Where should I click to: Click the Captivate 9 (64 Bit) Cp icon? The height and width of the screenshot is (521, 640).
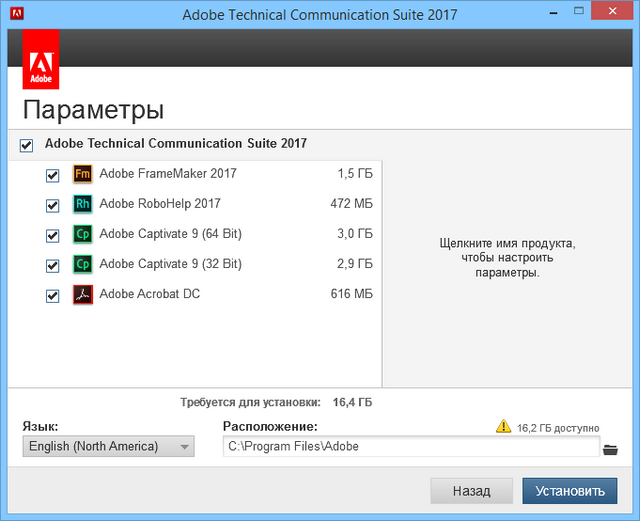[x=83, y=235]
